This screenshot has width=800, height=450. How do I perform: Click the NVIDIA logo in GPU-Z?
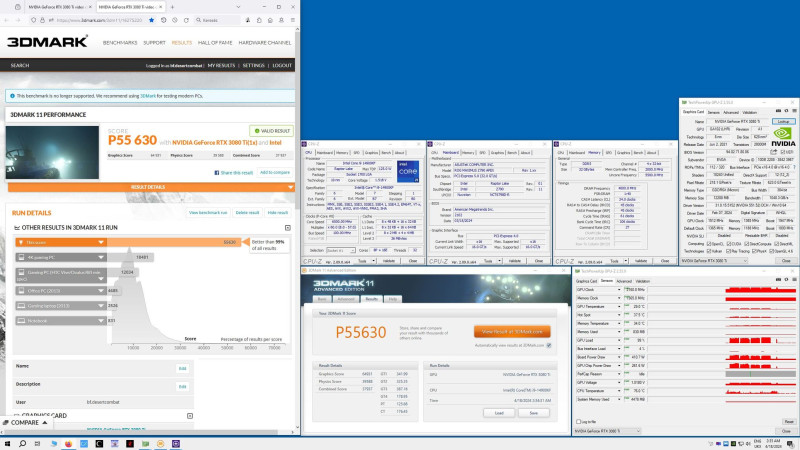point(783,136)
